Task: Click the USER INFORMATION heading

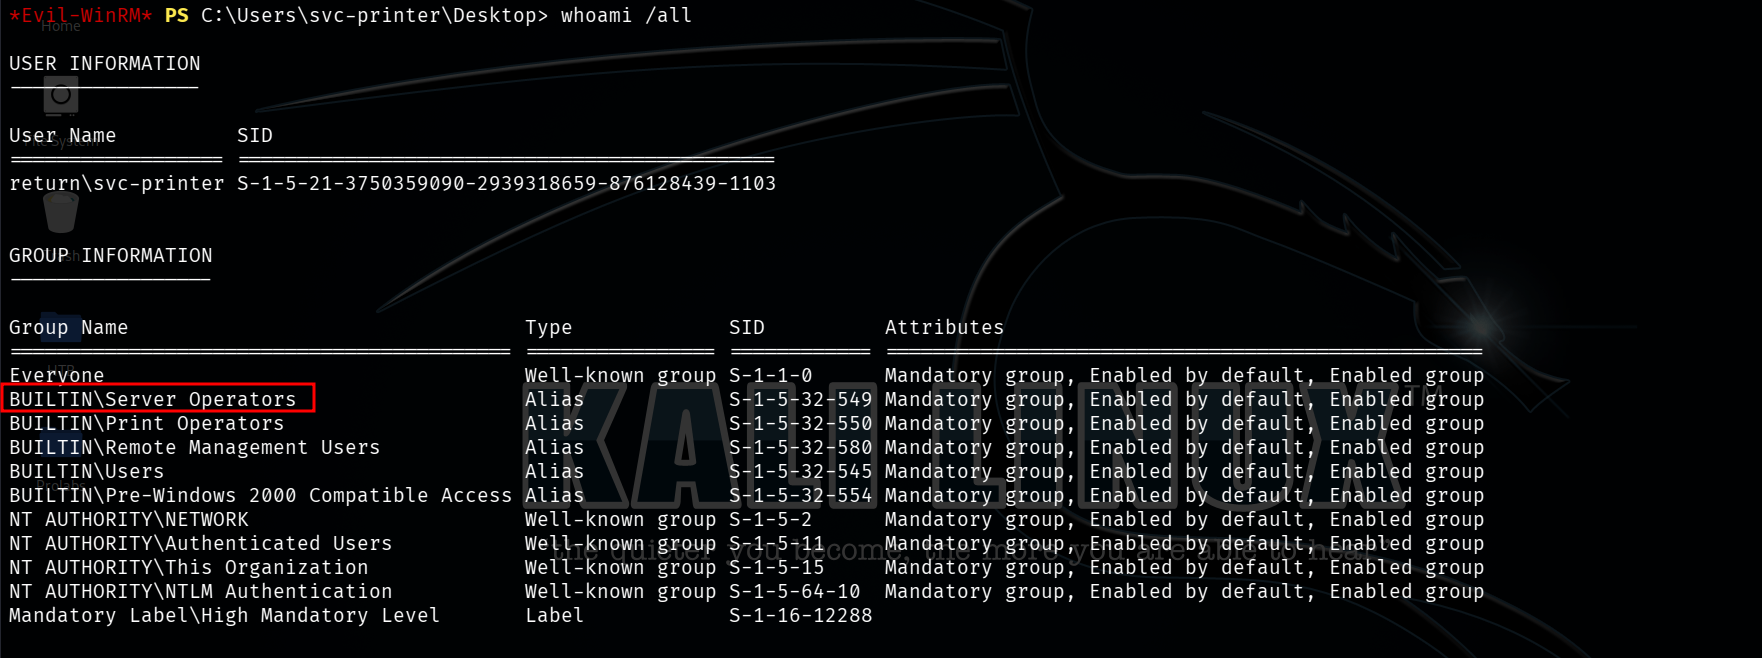Action: [x=105, y=63]
